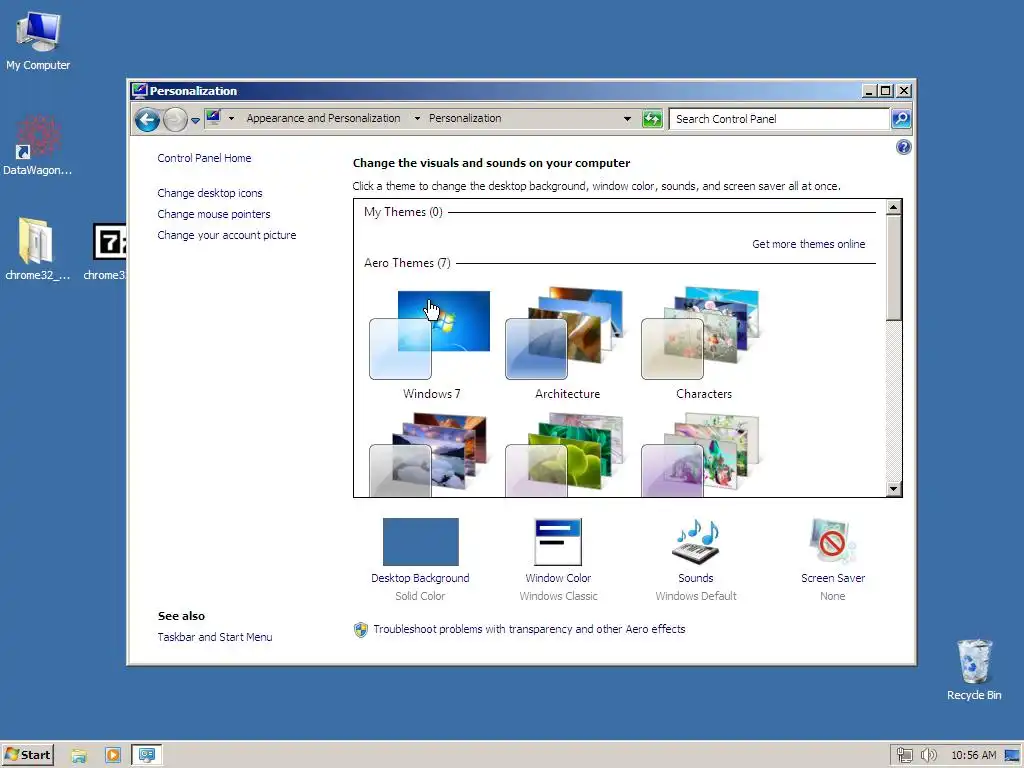Image resolution: width=1024 pixels, height=768 pixels.
Task: Close the Personalization window
Action: (904, 91)
